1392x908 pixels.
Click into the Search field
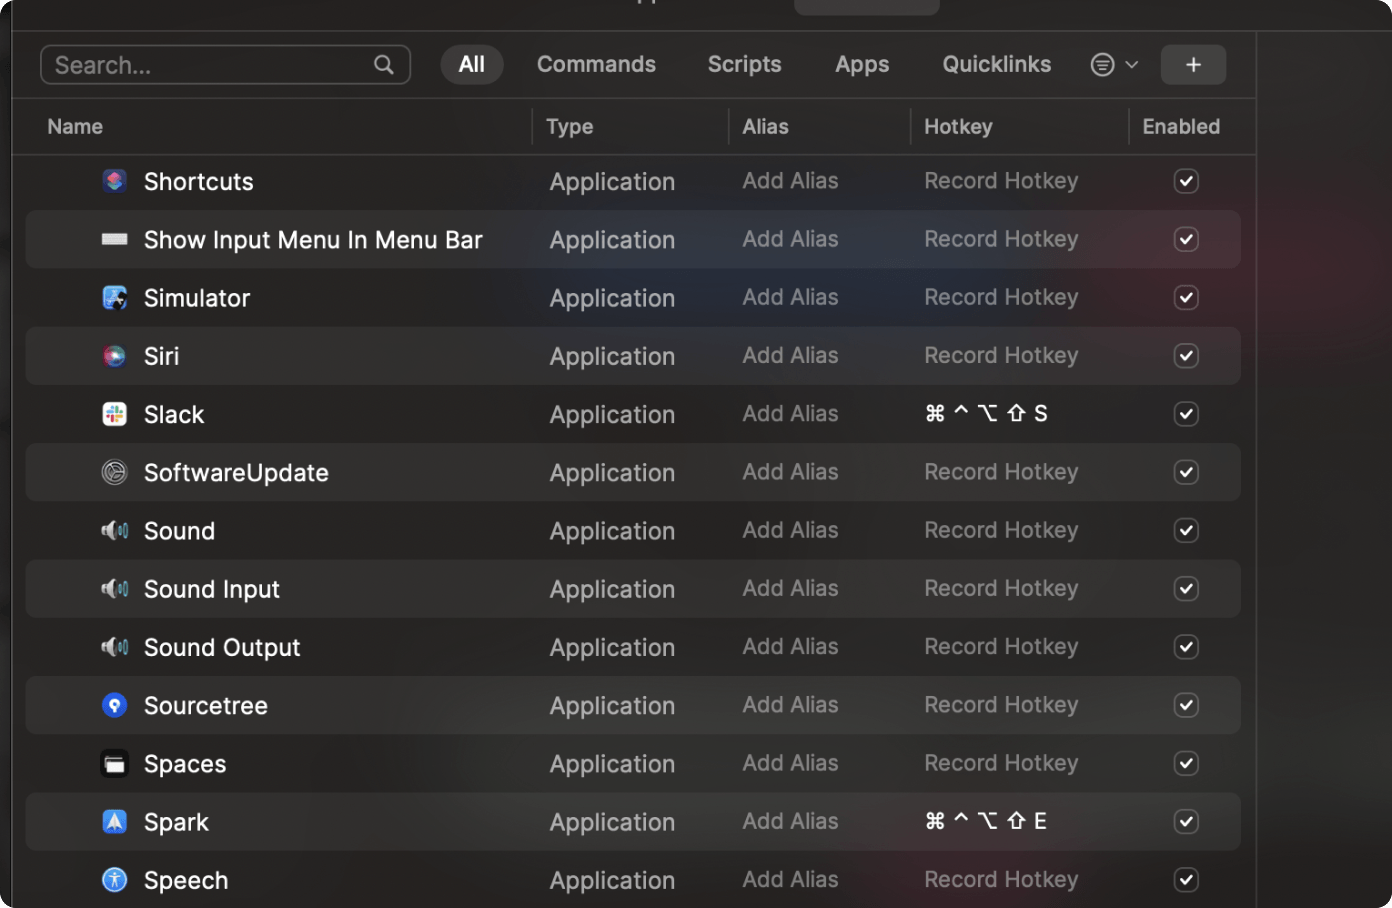click(210, 65)
